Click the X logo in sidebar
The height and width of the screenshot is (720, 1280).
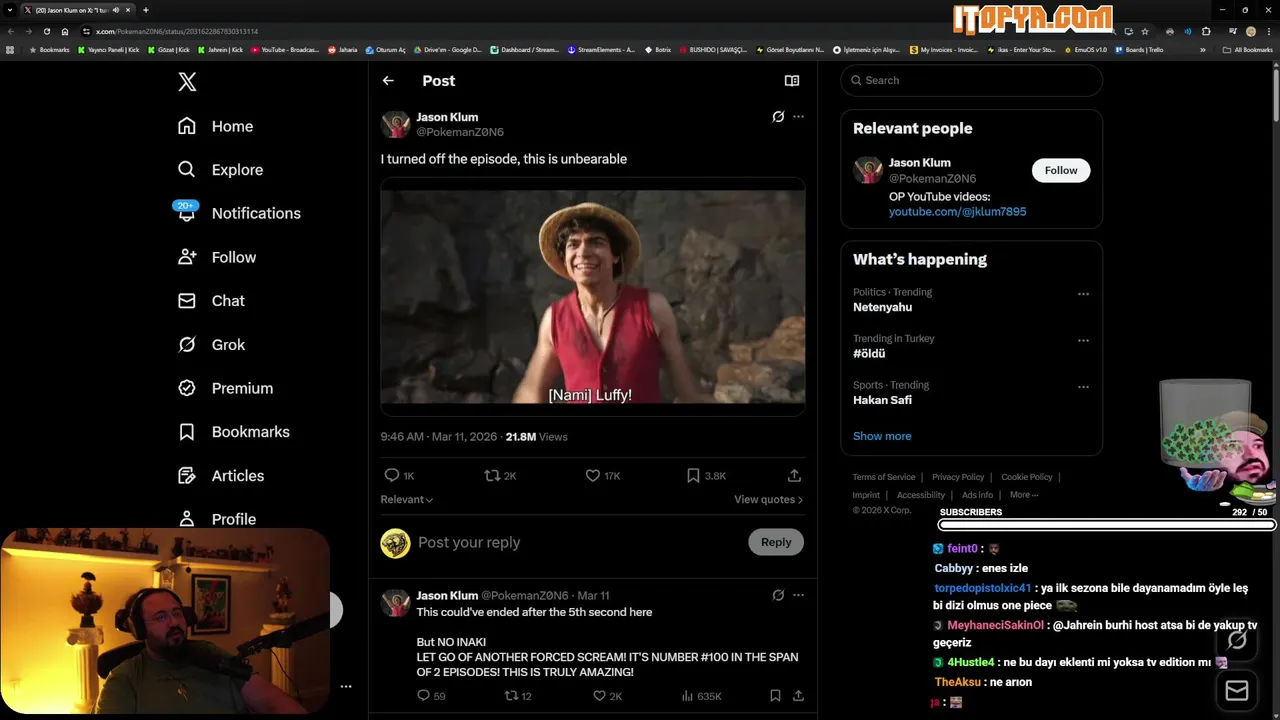click(x=187, y=82)
